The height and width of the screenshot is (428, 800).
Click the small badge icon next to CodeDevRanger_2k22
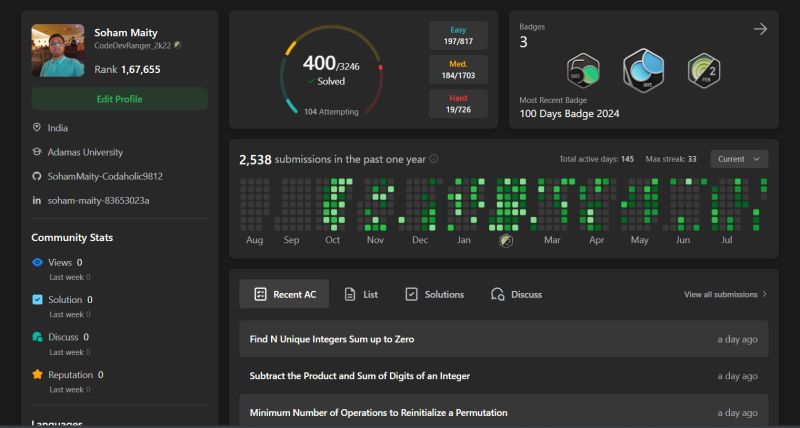click(177, 45)
